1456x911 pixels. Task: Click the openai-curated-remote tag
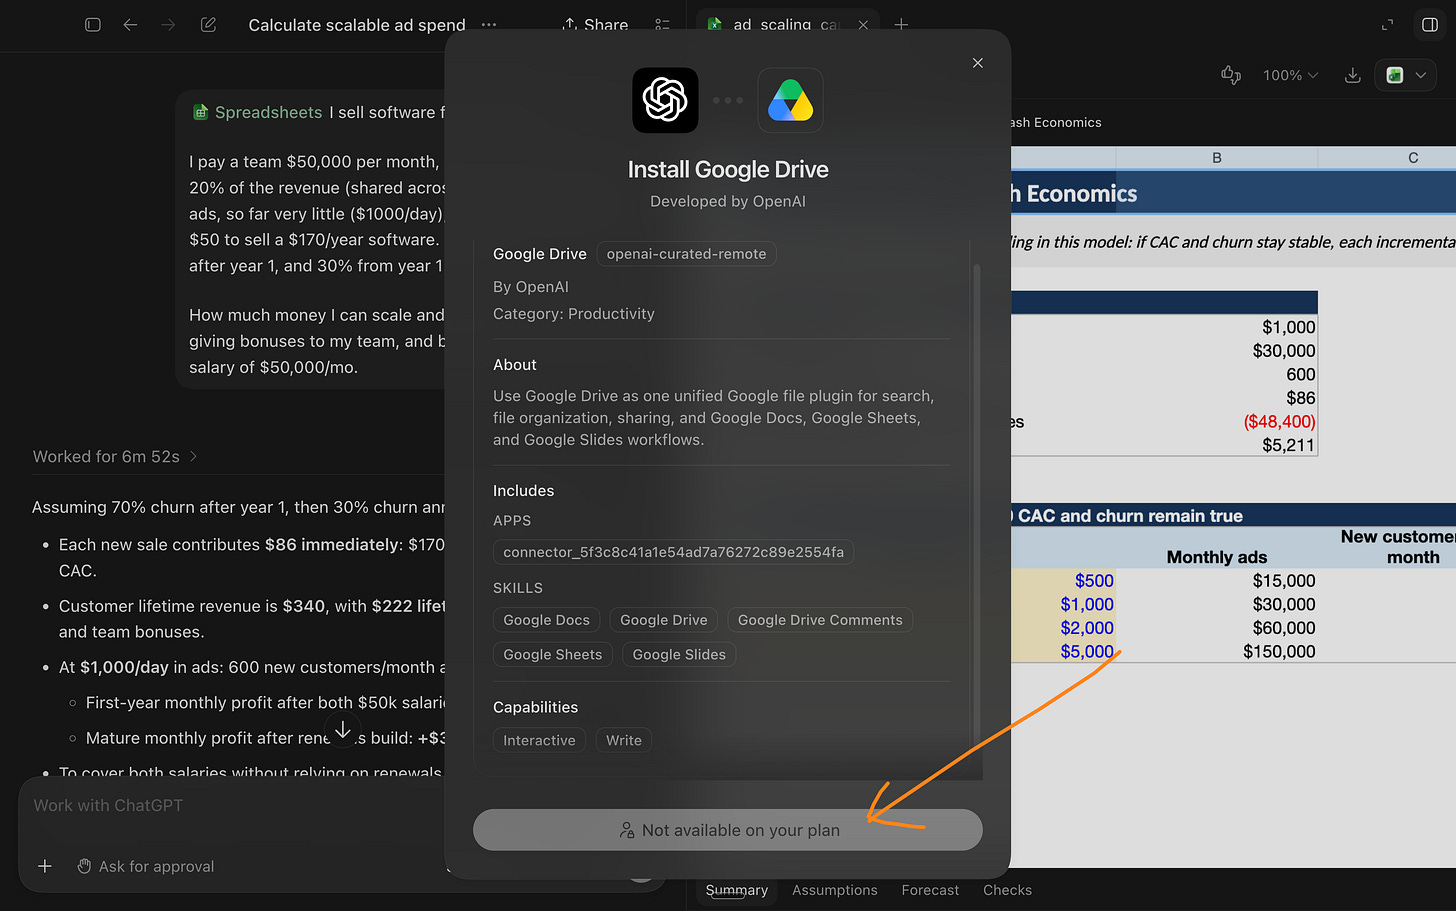point(686,254)
